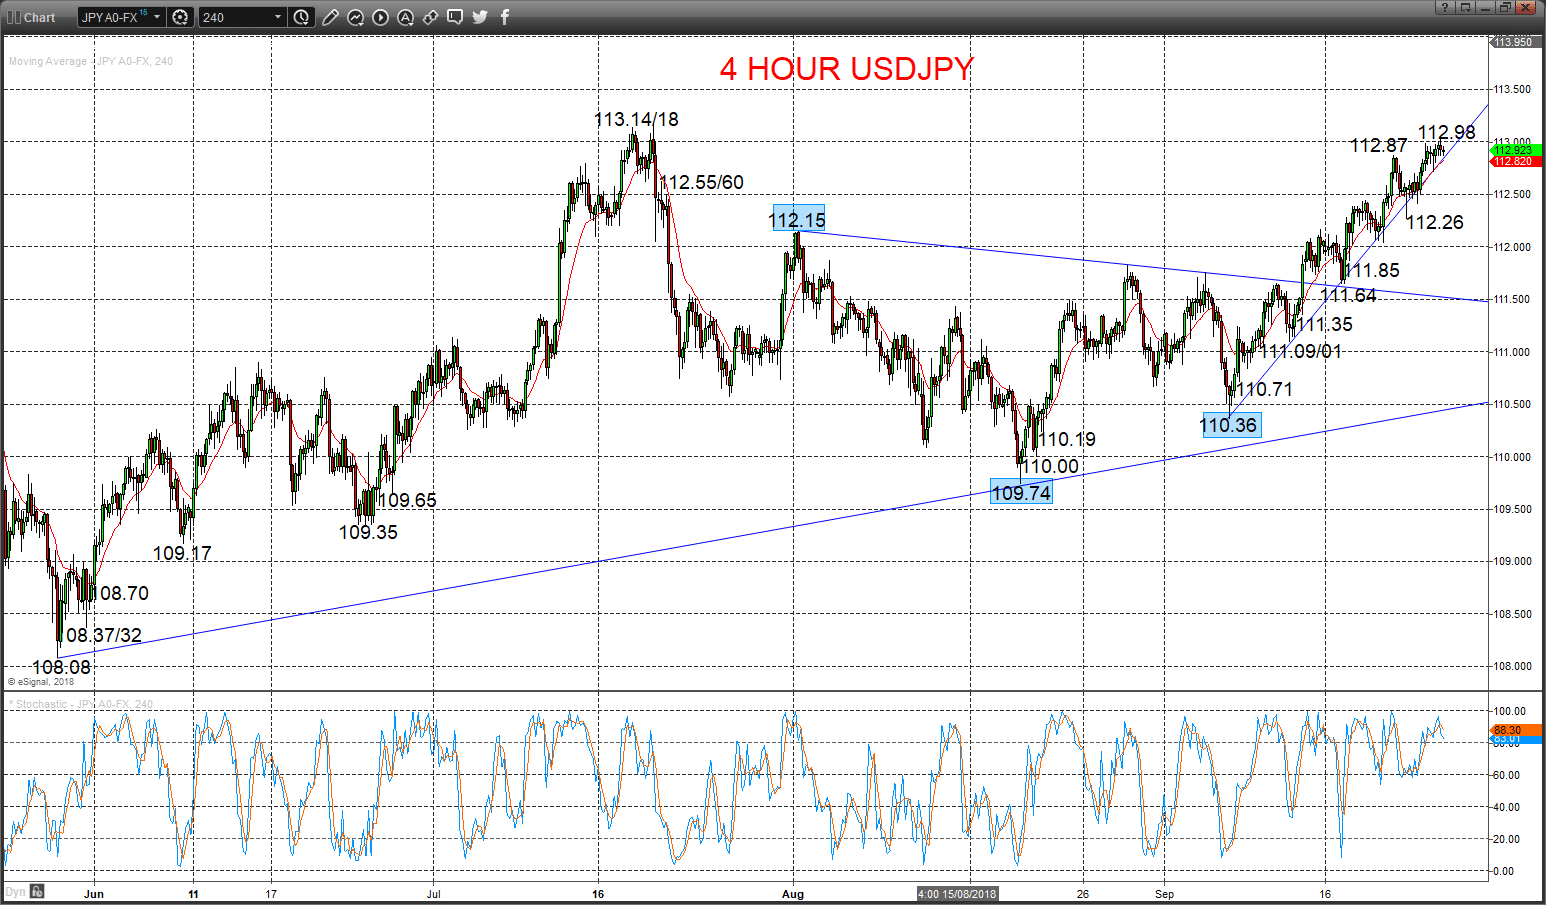Click the 108.000 price axis label
The image size is (1546, 905).
tap(1512, 666)
